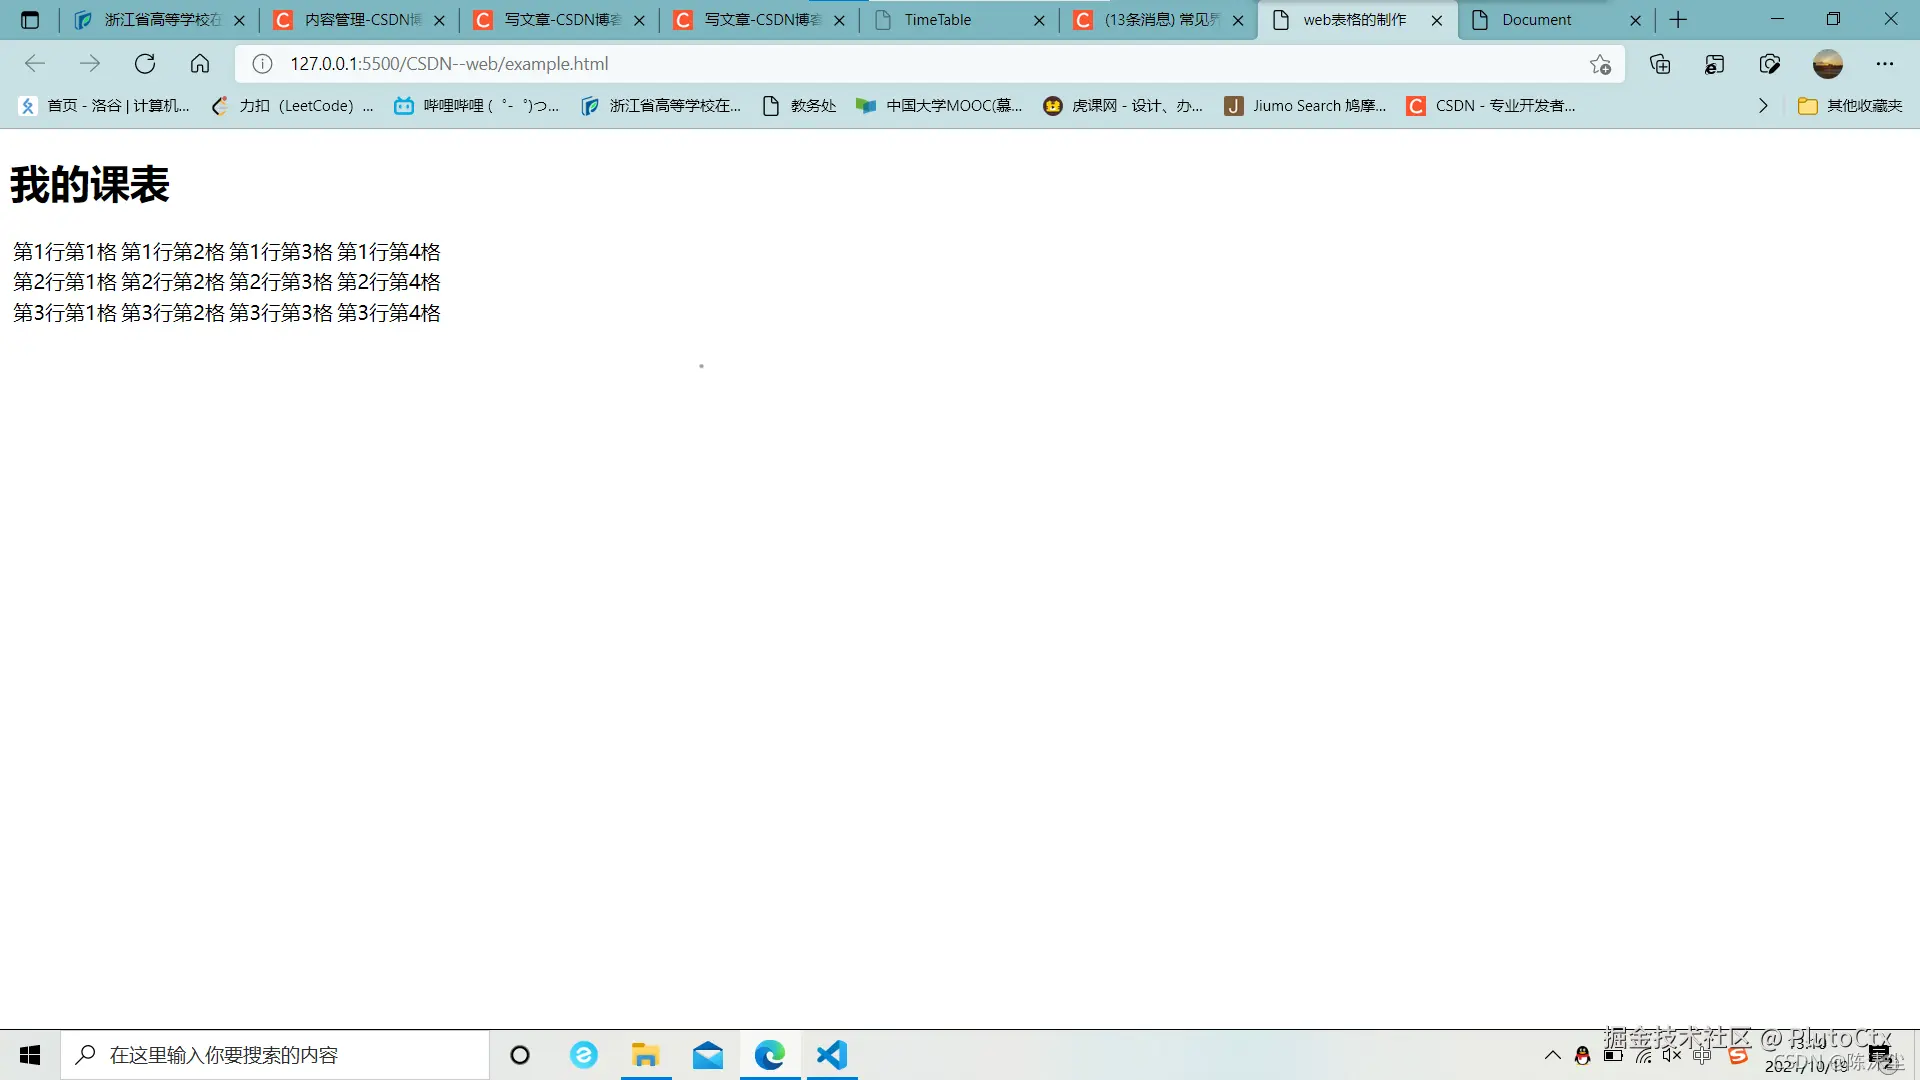Viewport: 1920px width, 1080px height.
Task: Click the Windows taskbar search box
Action: pyautogui.click(x=275, y=1055)
